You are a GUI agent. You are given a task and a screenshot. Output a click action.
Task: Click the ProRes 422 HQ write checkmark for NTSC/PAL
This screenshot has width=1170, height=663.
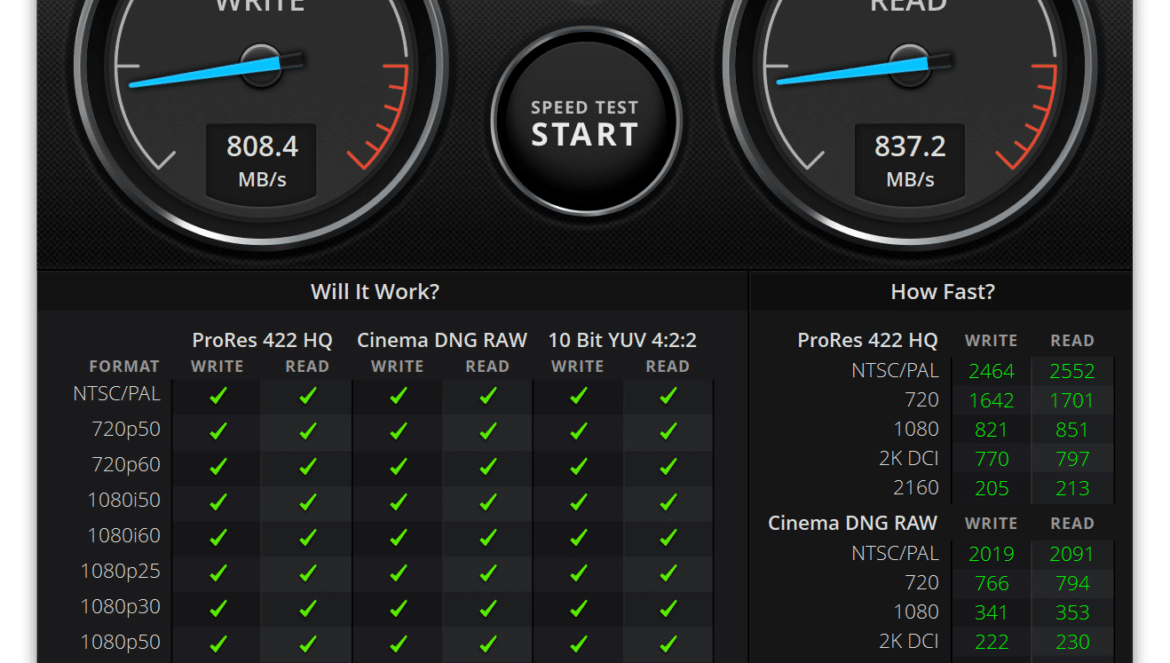tap(218, 395)
